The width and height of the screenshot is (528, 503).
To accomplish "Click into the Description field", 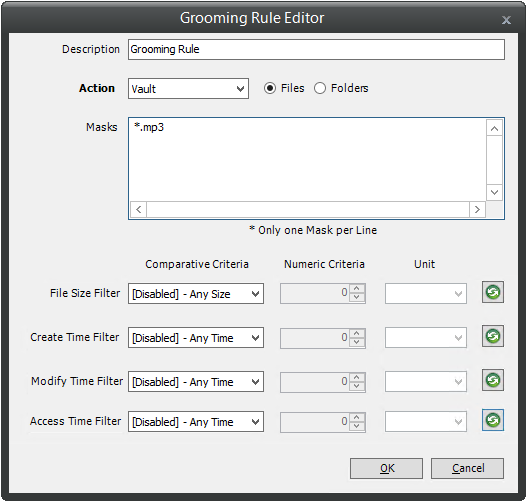I will pyautogui.click(x=316, y=49).
